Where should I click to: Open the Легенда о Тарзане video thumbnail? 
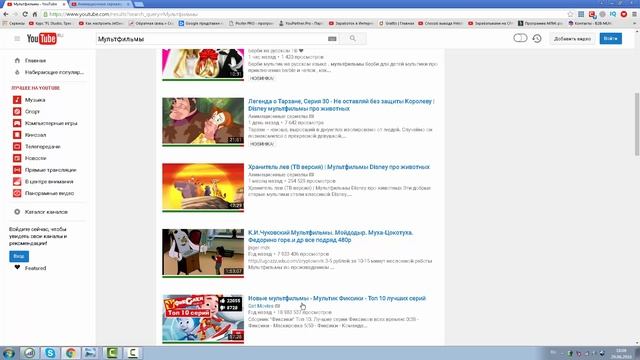[x=203, y=121]
